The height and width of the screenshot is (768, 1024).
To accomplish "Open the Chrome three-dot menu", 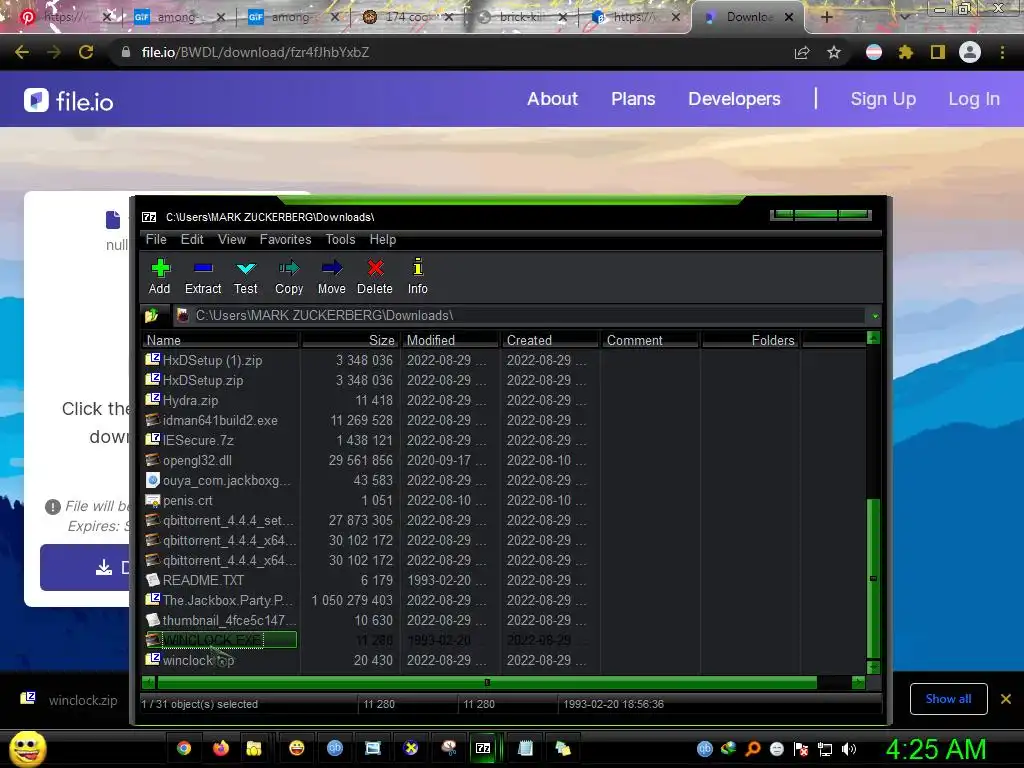I will coord(1002,52).
